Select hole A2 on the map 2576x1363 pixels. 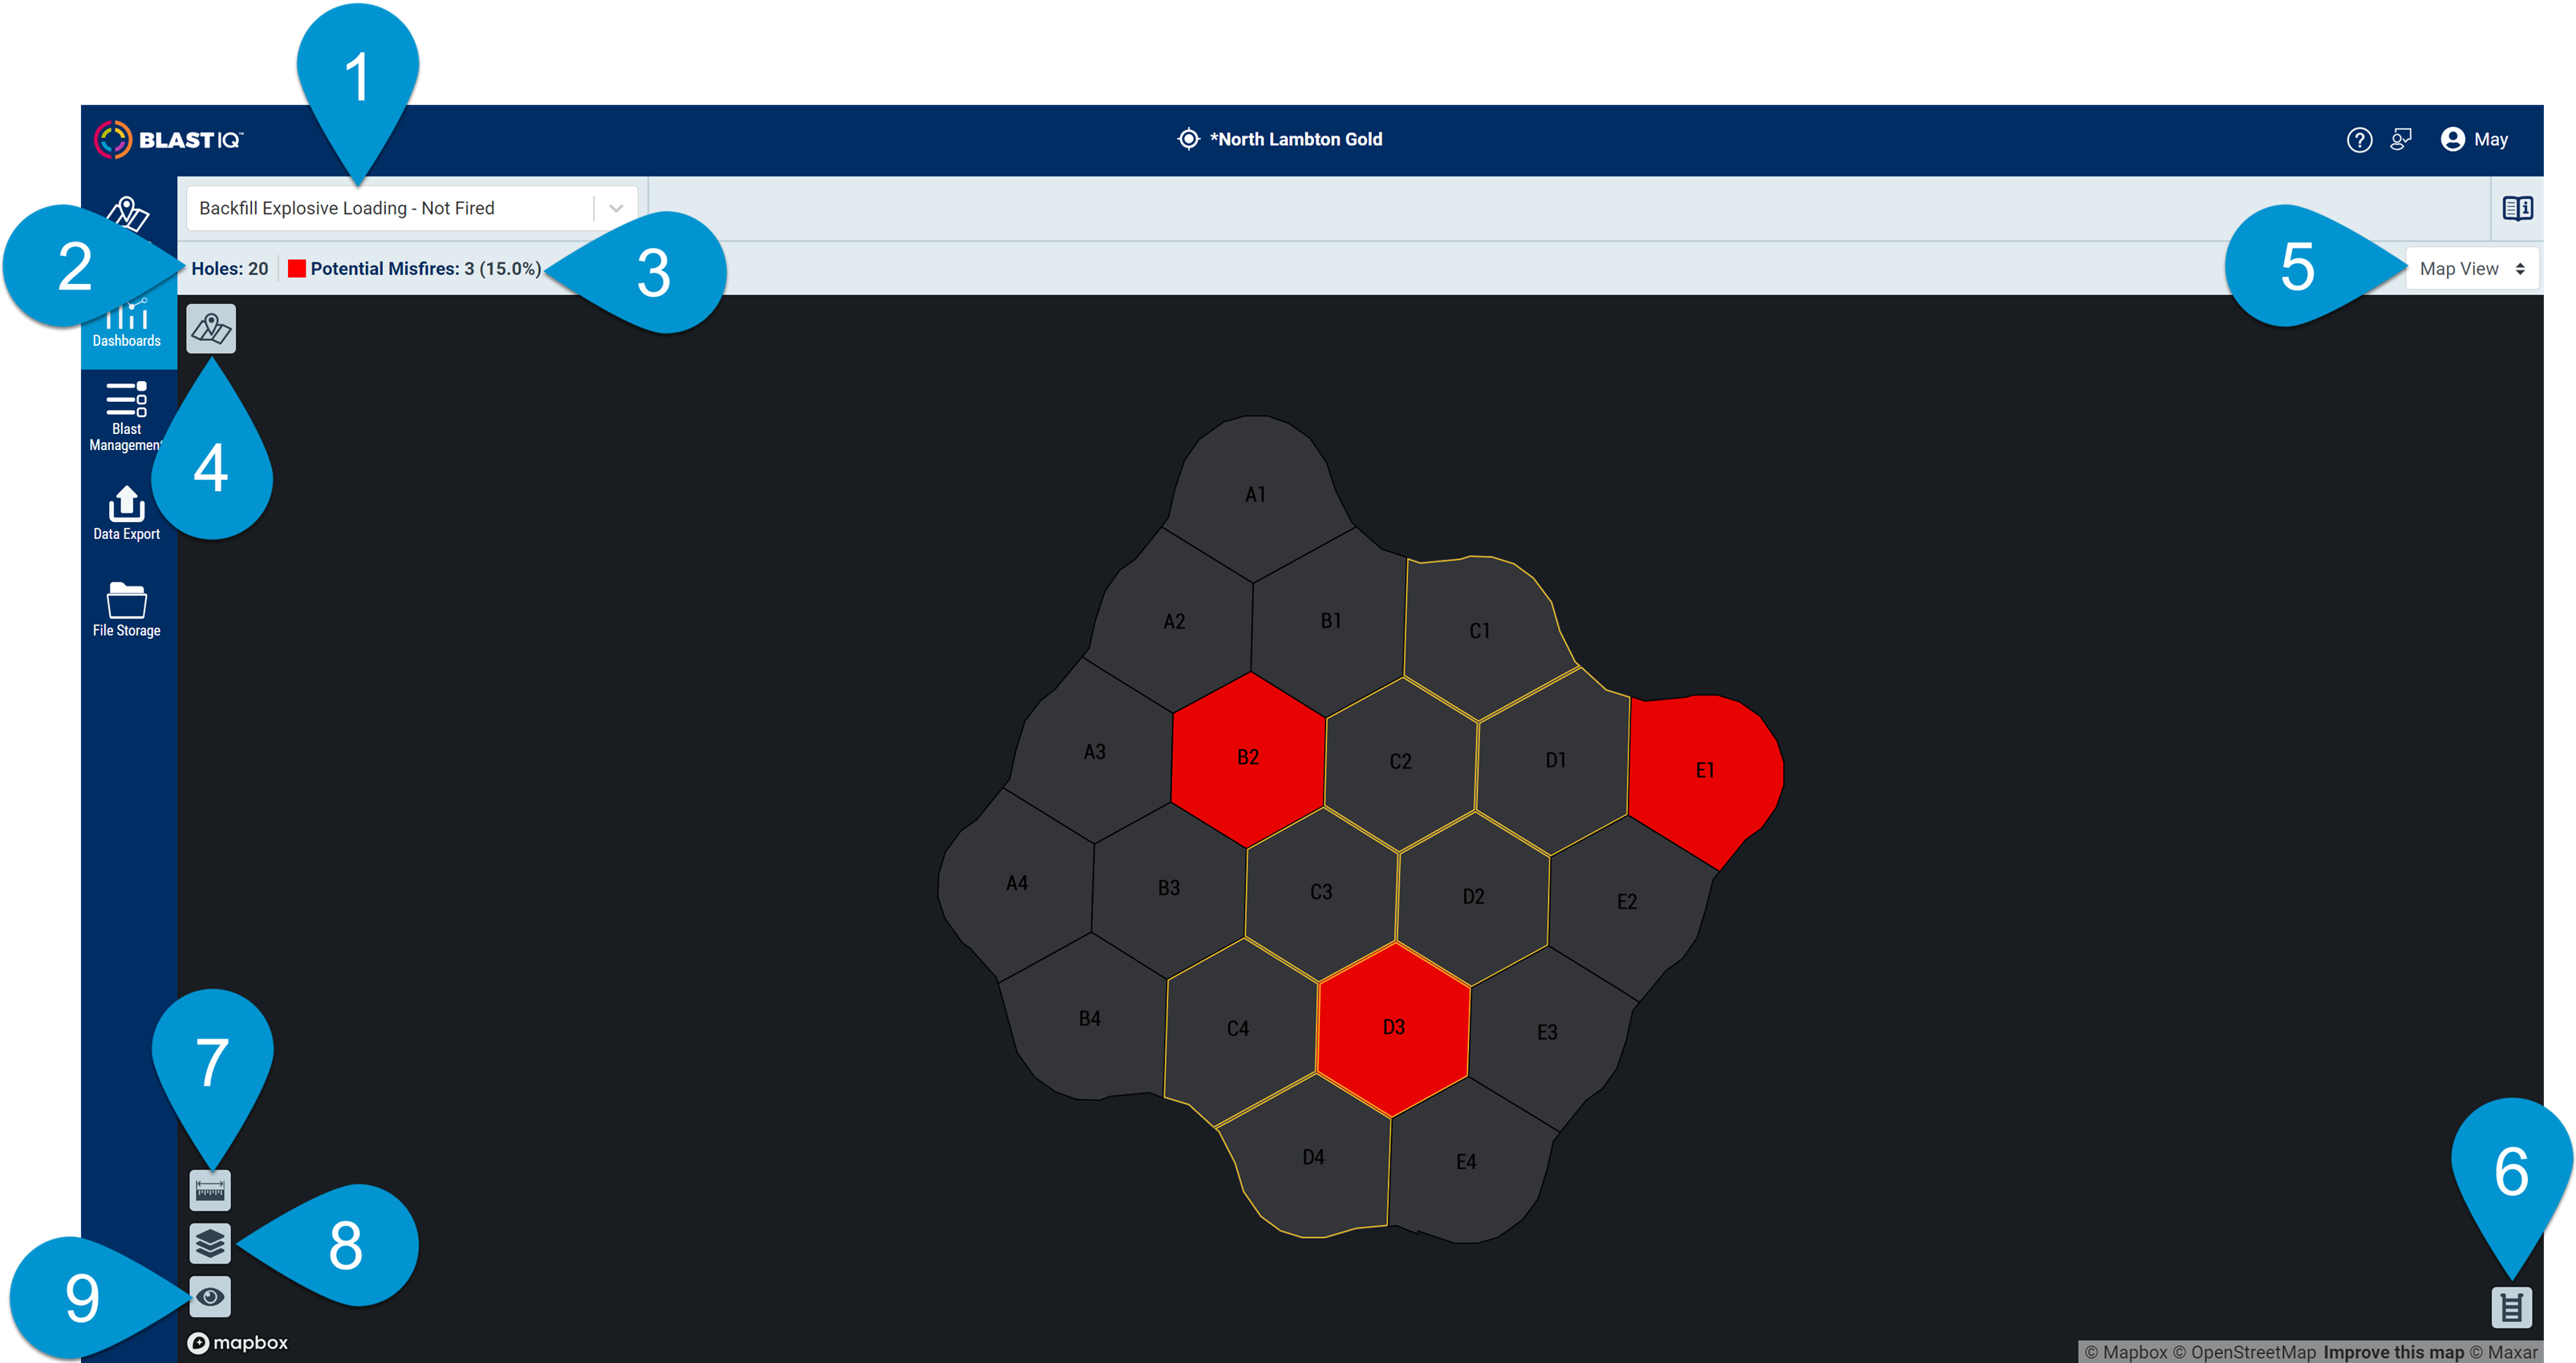click(1174, 622)
